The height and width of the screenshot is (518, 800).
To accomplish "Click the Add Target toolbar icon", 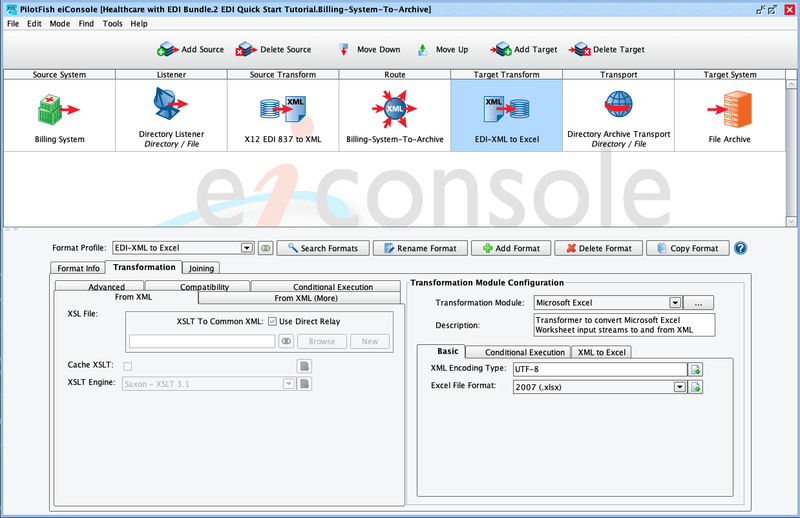I will pyautogui.click(x=501, y=50).
